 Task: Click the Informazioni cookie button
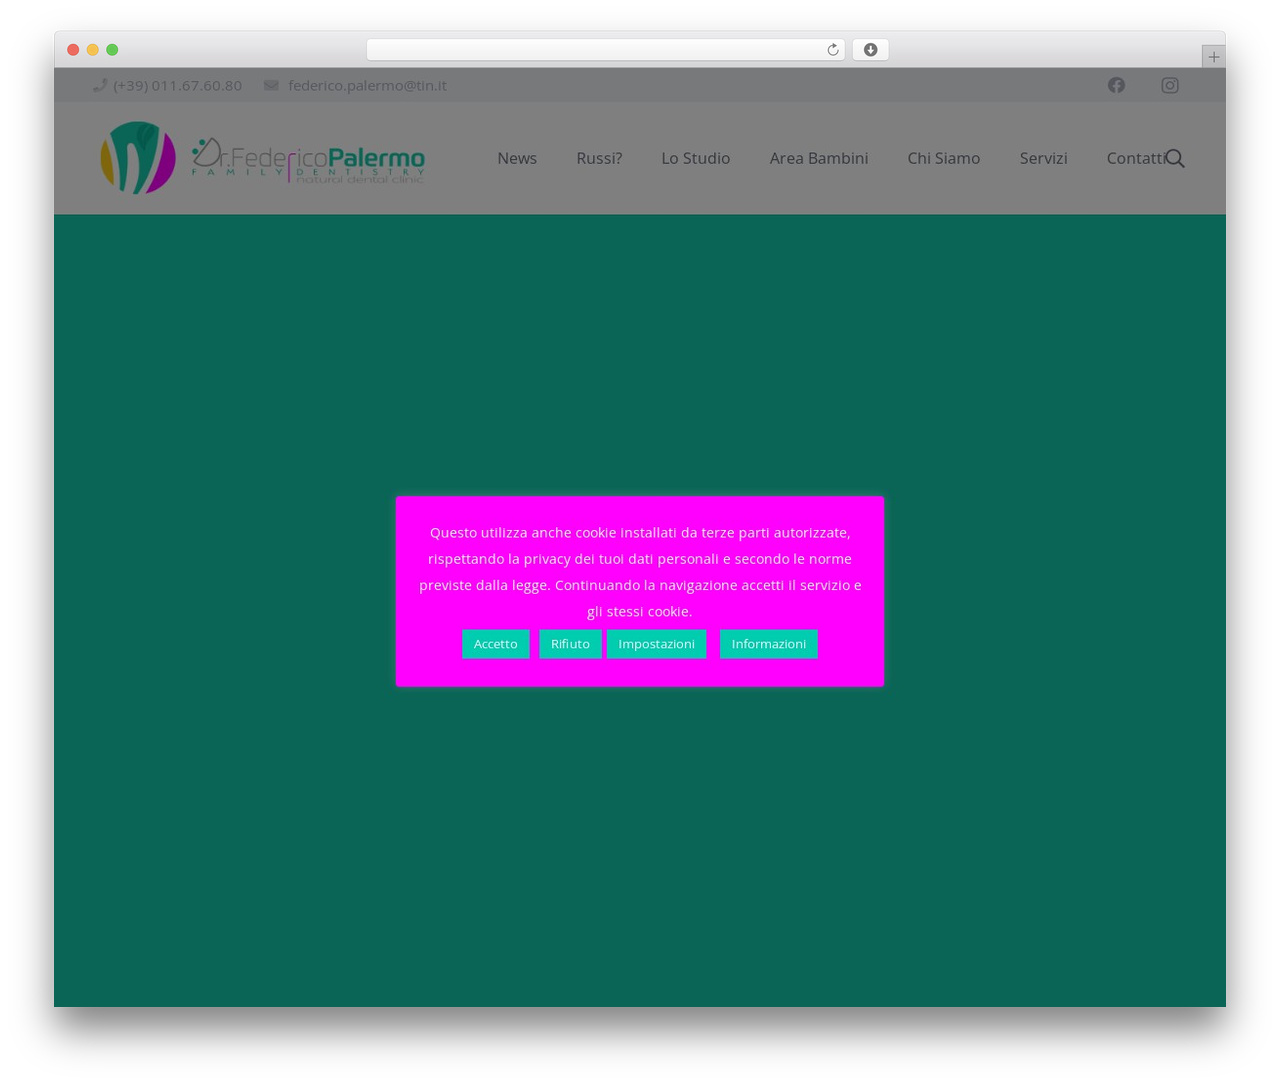click(x=768, y=644)
